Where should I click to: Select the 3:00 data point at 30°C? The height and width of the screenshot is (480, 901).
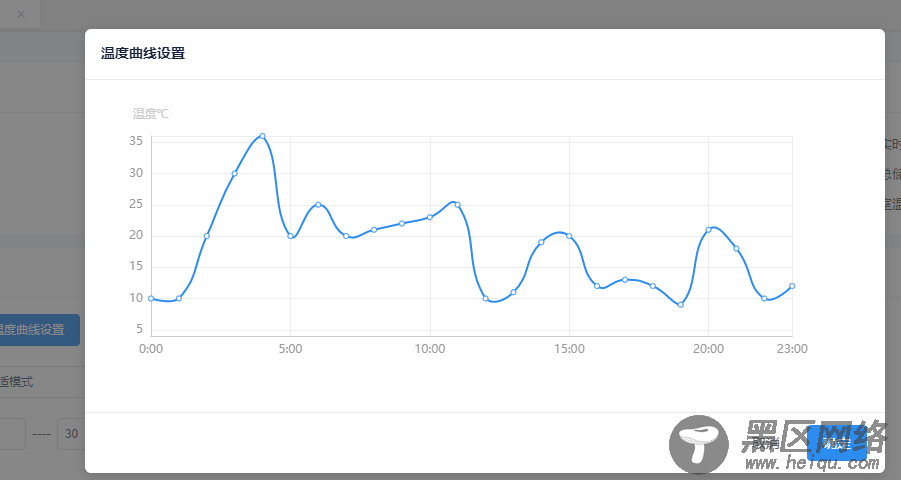(235, 173)
